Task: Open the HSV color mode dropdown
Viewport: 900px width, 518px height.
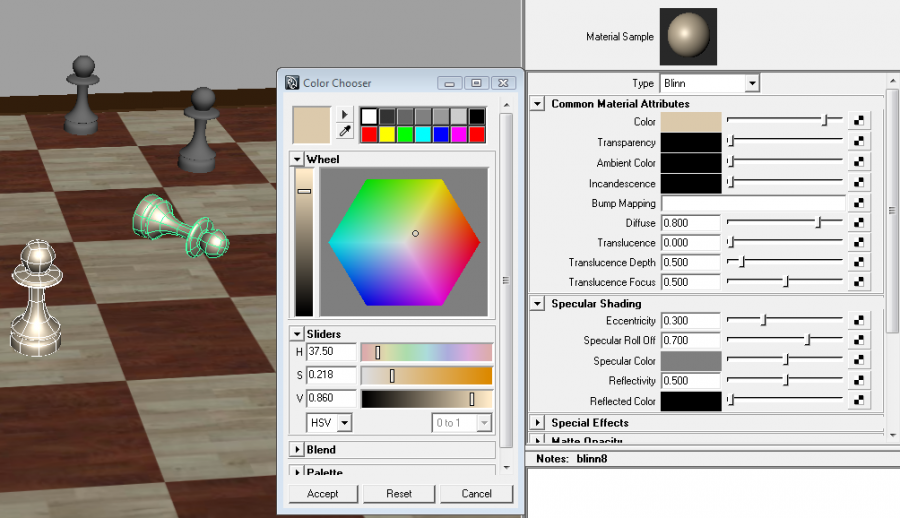Action: tap(330, 423)
